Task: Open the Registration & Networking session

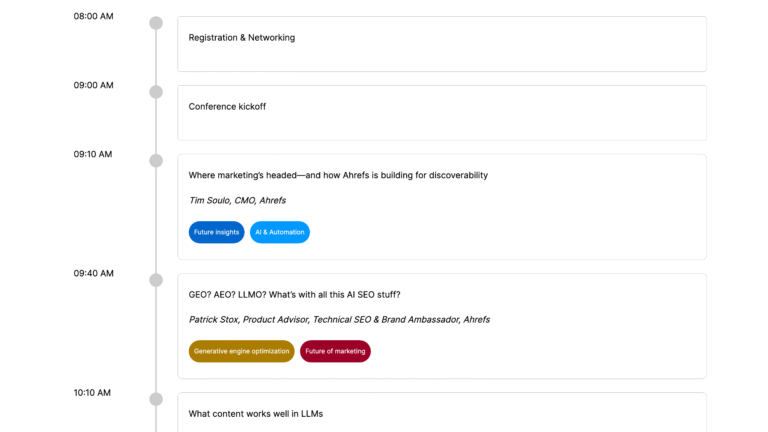Action: pos(242,38)
